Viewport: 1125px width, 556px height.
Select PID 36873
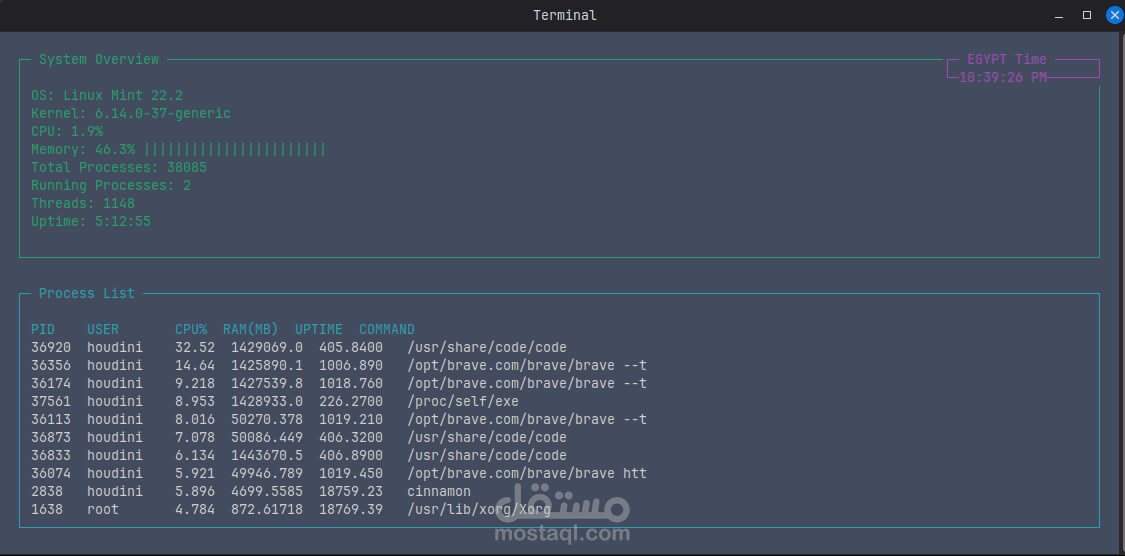click(51, 437)
